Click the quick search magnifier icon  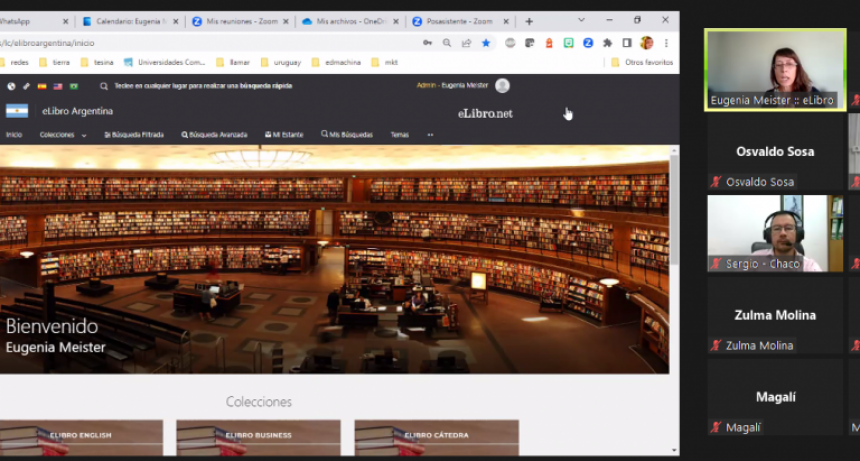[x=104, y=86]
